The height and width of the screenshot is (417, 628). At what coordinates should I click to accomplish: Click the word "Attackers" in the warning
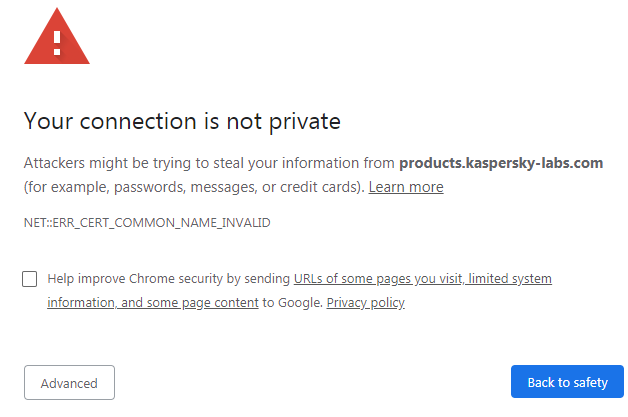pos(56,162)
